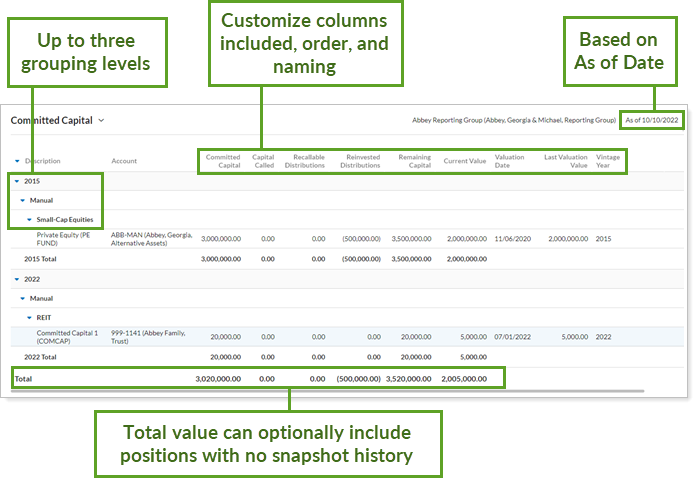Open the Private Equity (PE FUND) position
Viewport: 695px width, 478px height.
tap(65, 239)
